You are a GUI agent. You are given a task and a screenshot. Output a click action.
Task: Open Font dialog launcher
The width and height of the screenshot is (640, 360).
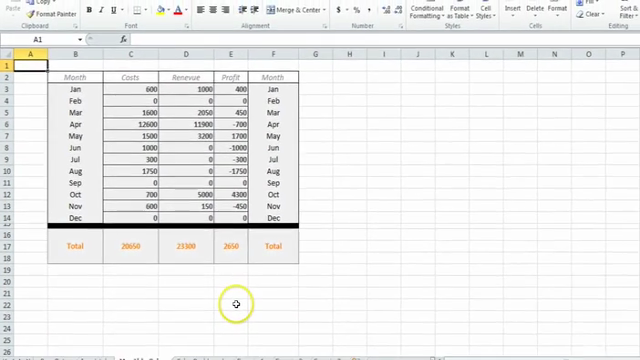pos(187,26)
